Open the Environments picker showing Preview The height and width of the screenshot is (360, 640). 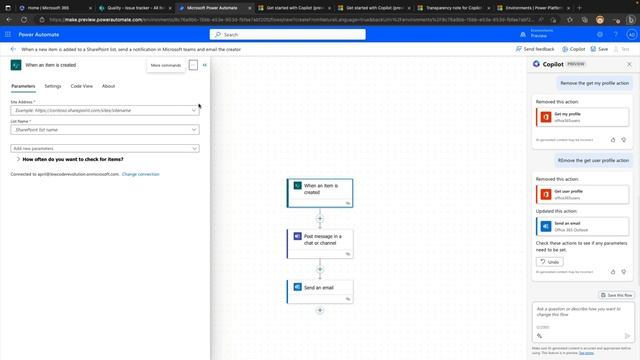[x=538, y=33]
